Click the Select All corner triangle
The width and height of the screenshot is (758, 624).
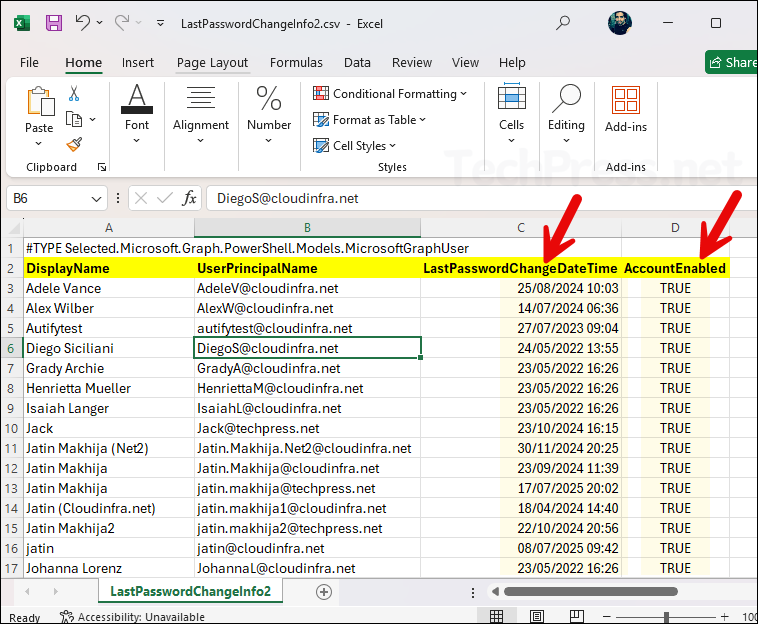pos(14,228)
